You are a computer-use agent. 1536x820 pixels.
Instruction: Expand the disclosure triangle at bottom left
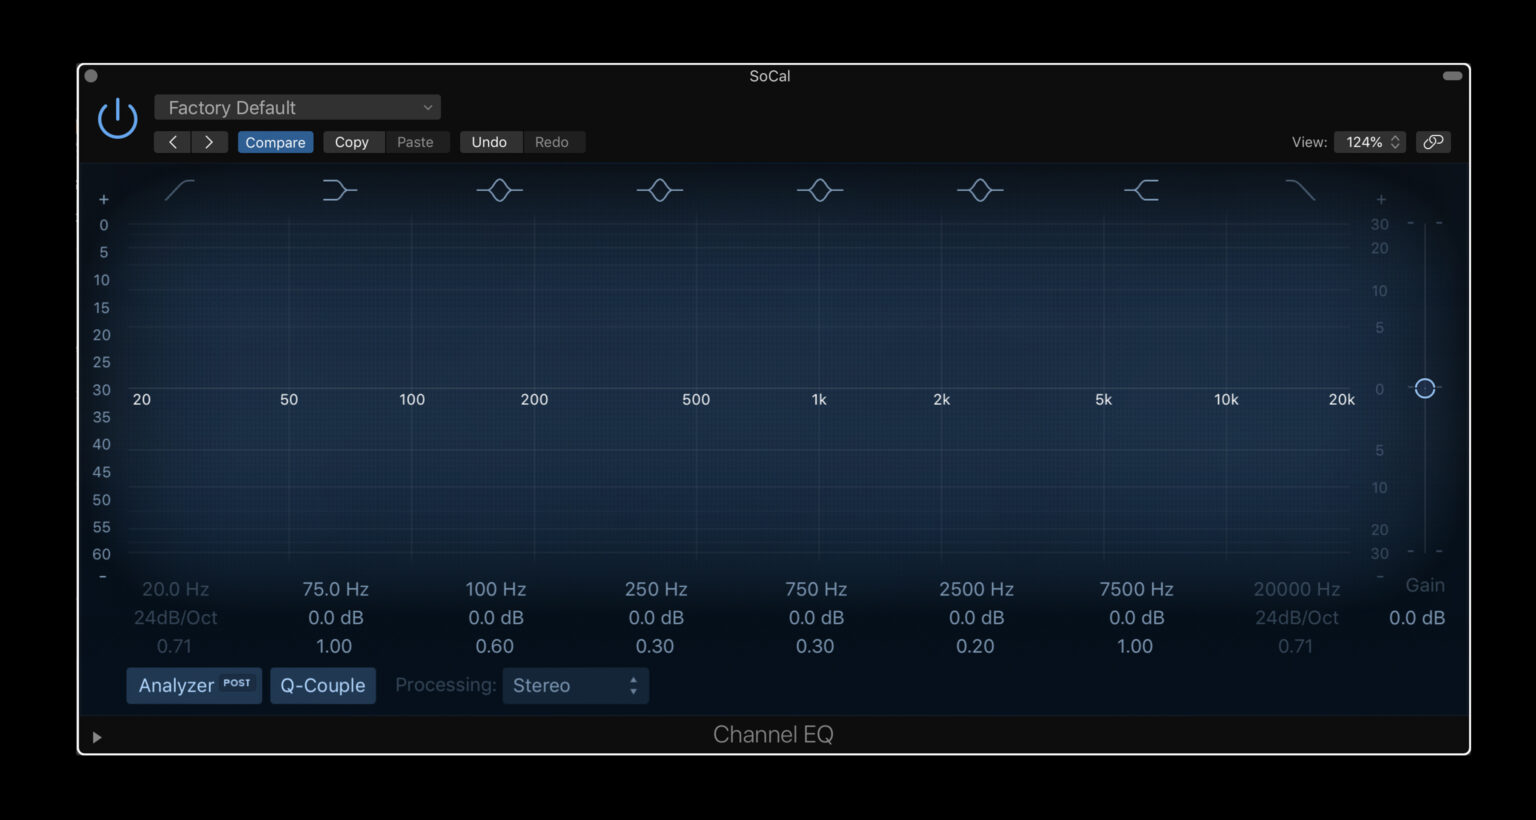click(x=97, y=736)
